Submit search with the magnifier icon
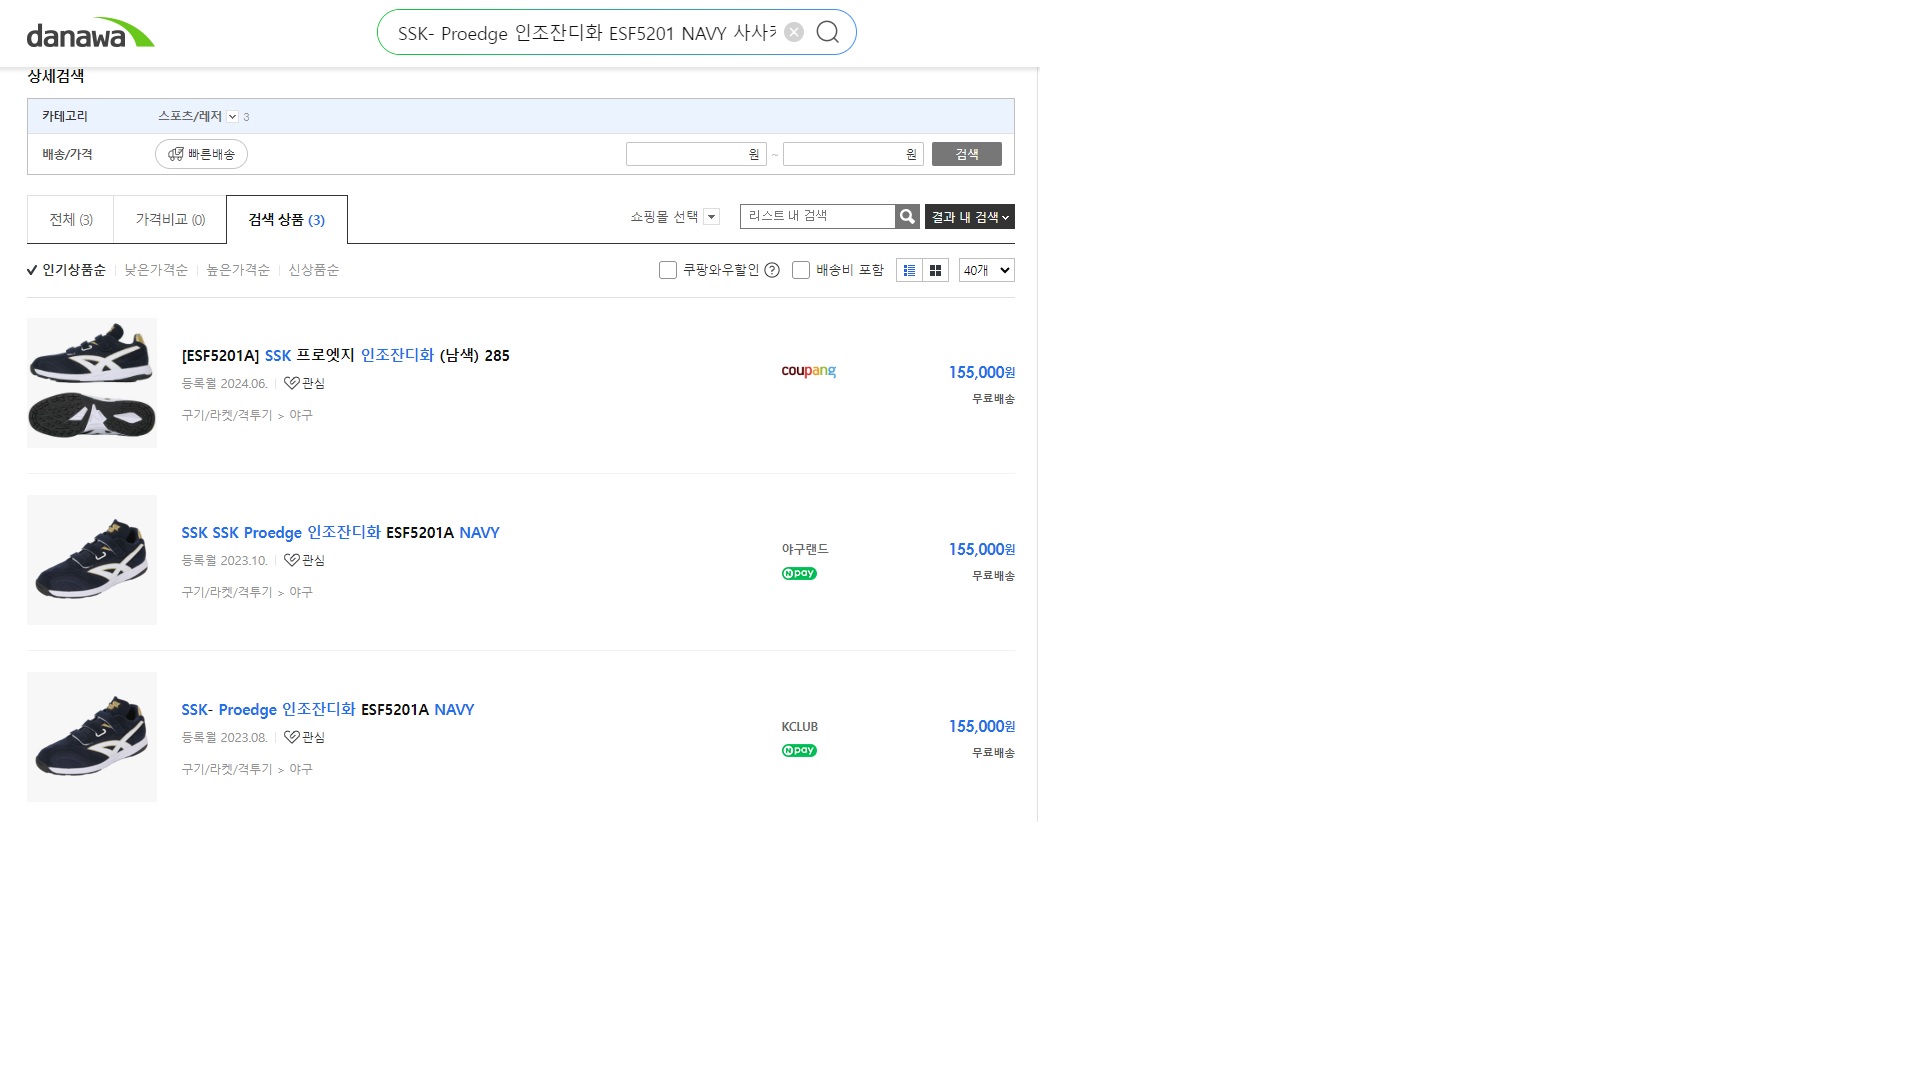 point(828,32)
